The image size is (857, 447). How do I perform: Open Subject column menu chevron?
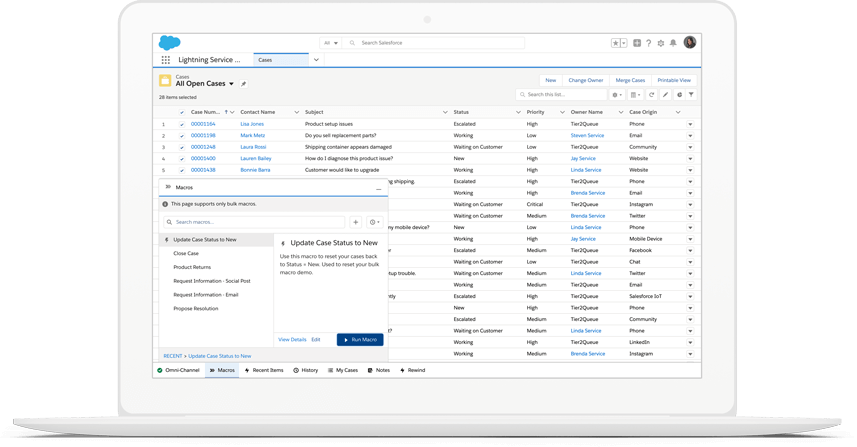pyautogui.click(x=445, y=113)
